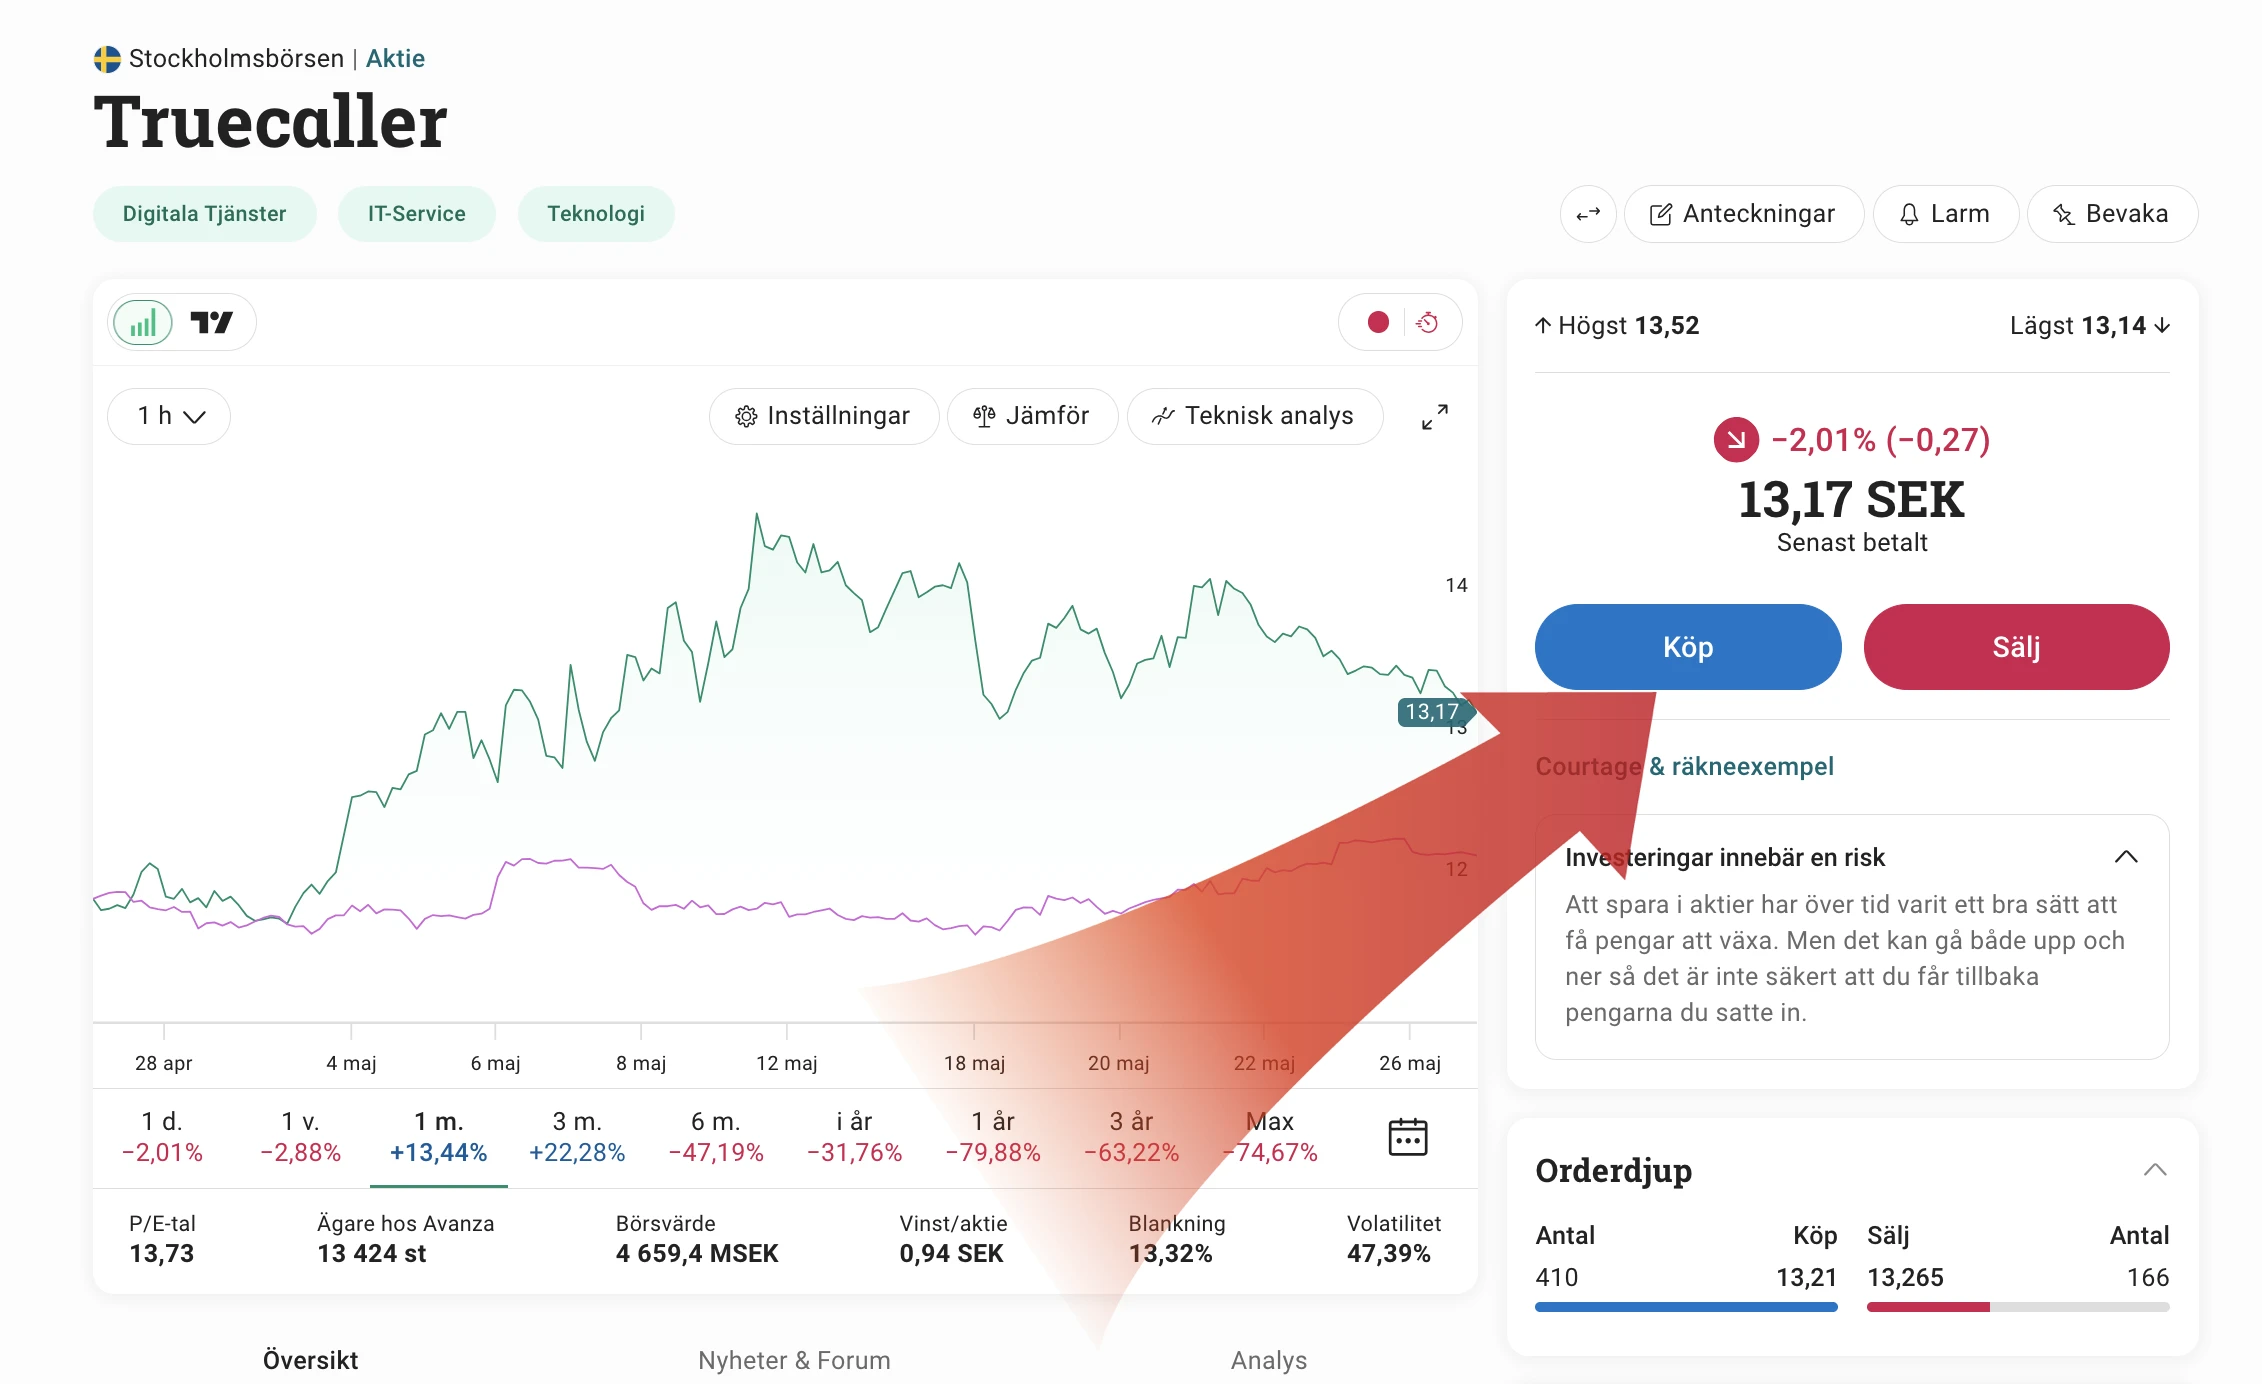Click the red clock history icon
The height and width of the screenshot is (1384, 2262).
[1428, 322]
